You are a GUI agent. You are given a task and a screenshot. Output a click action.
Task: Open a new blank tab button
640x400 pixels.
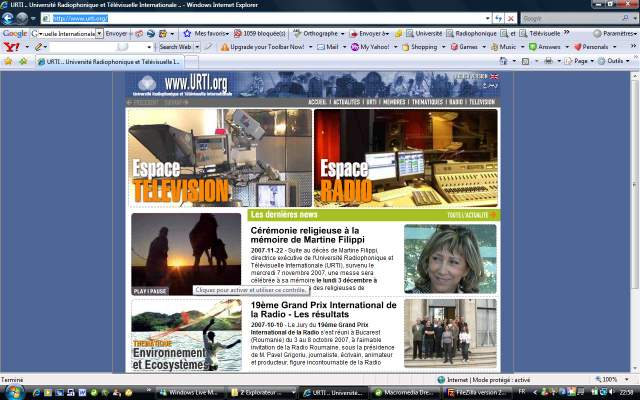[x=191, y=62]
